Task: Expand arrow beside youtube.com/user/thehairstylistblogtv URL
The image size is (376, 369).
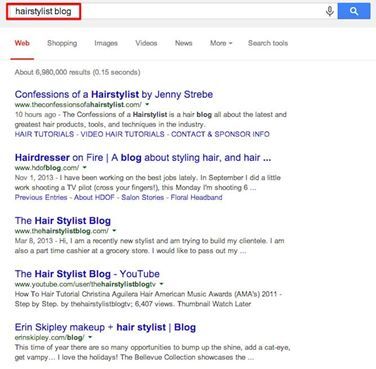Action: pos(161,284)
